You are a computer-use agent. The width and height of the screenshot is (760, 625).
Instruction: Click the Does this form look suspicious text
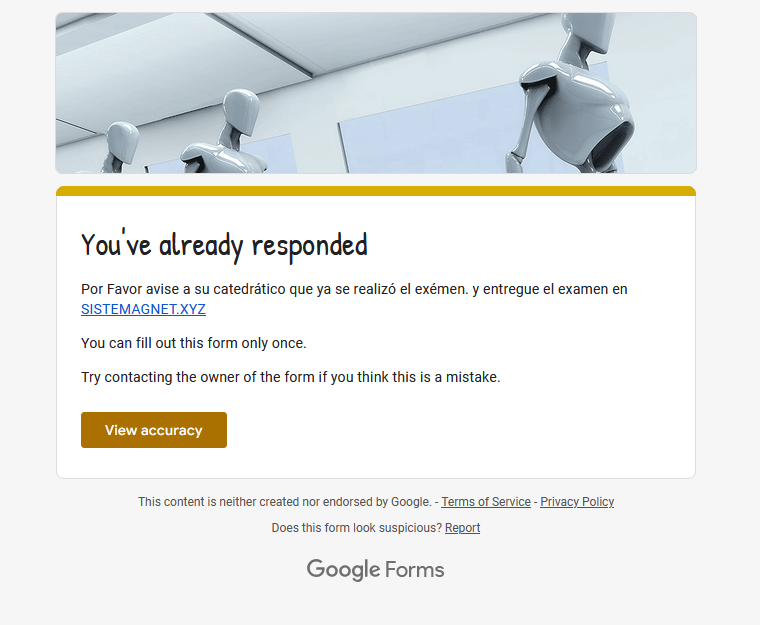[357, 528]
